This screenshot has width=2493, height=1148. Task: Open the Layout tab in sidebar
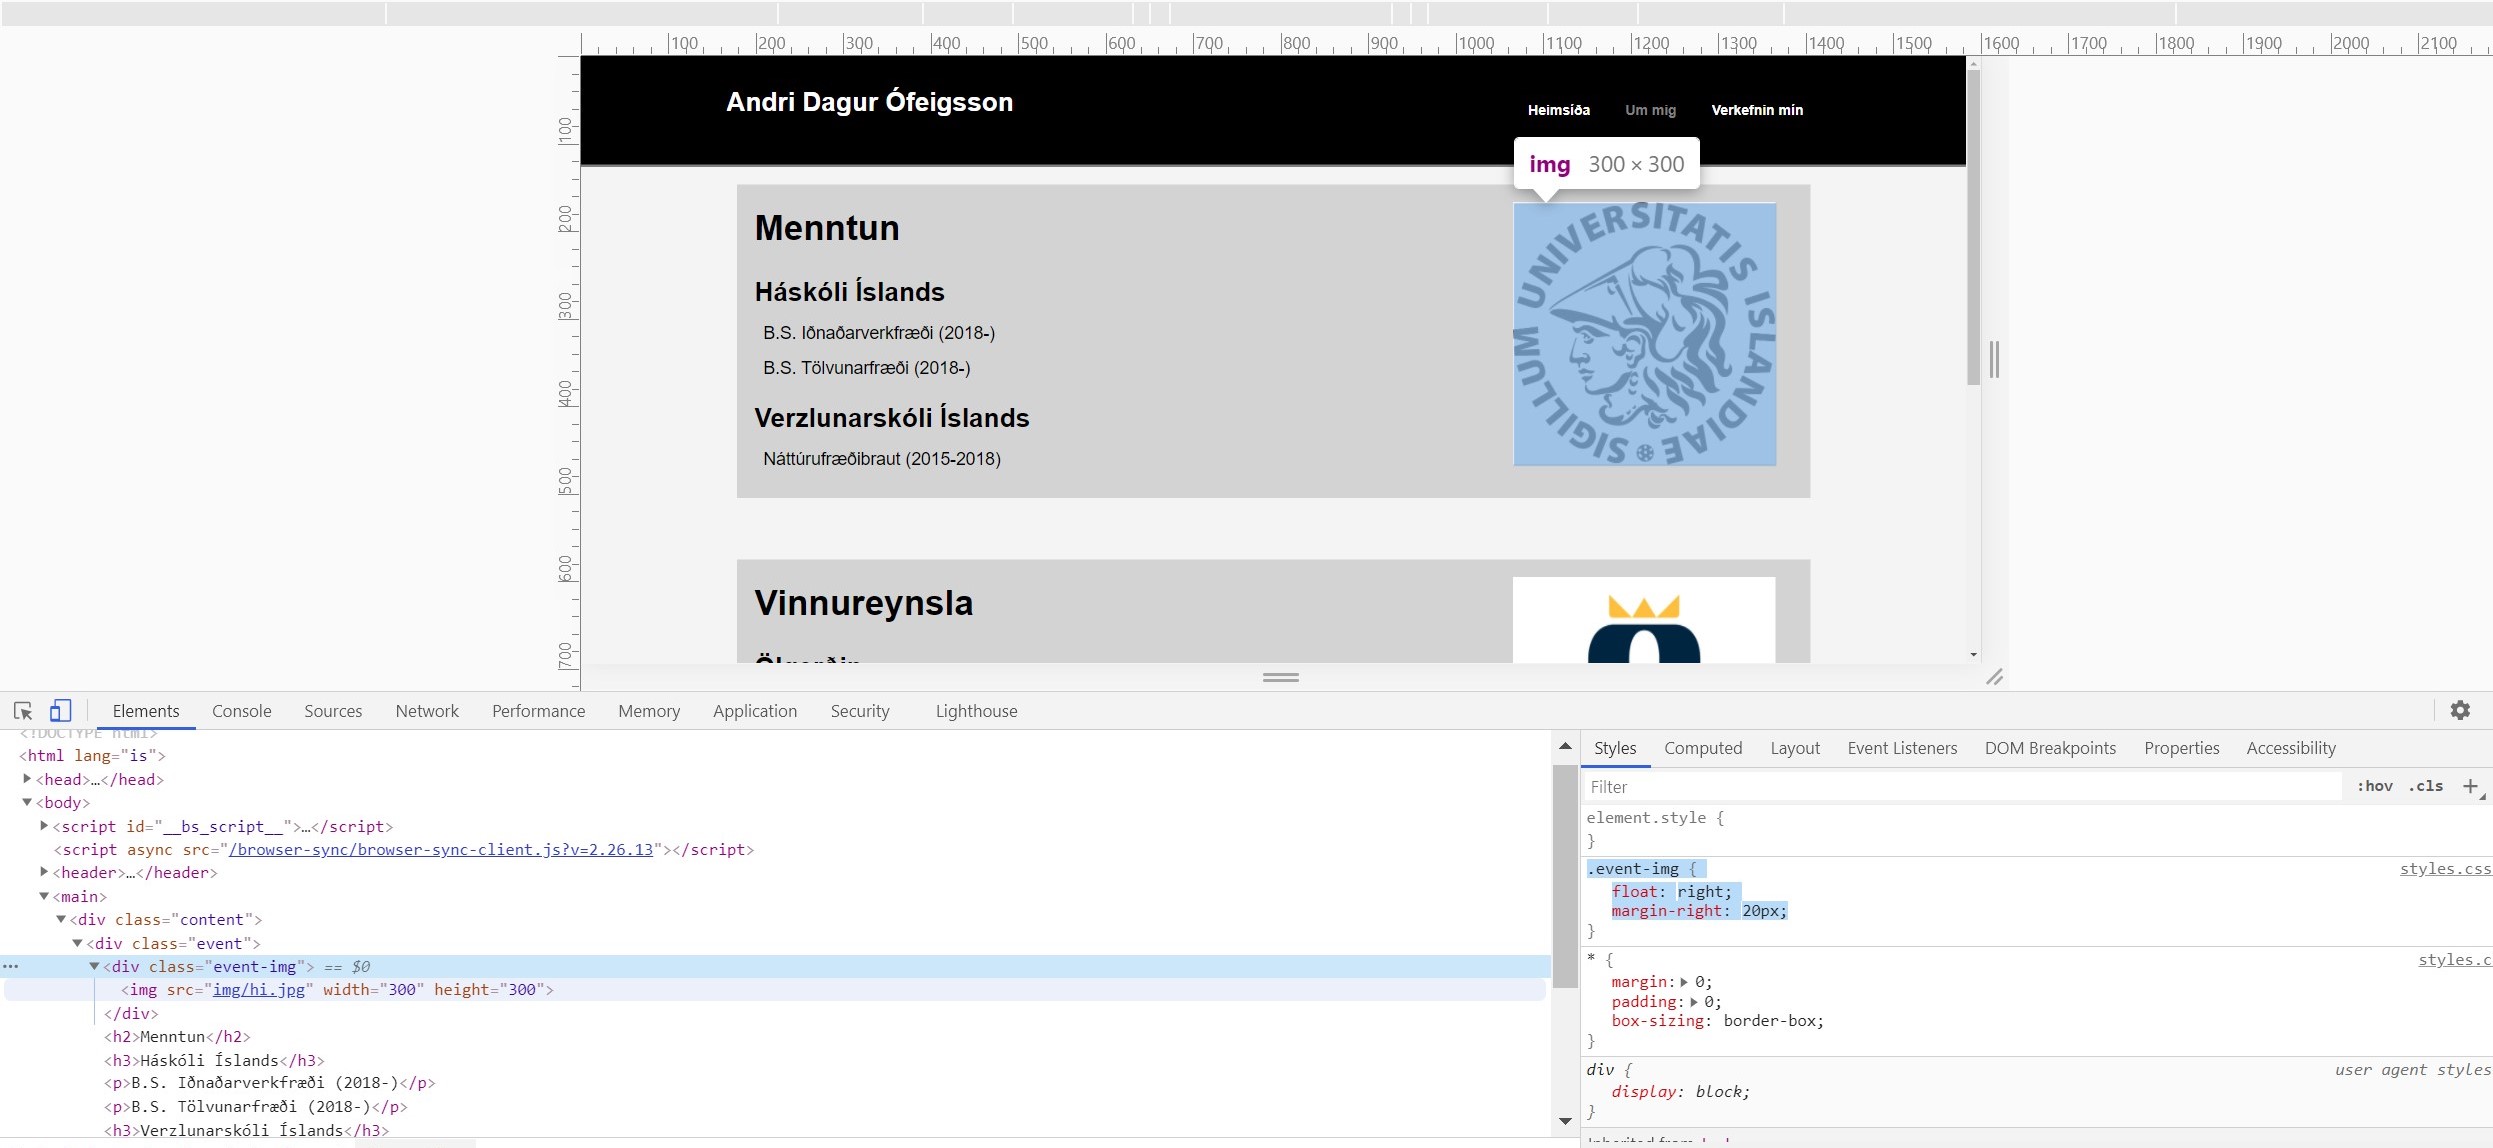click(x=1795, y=748)
